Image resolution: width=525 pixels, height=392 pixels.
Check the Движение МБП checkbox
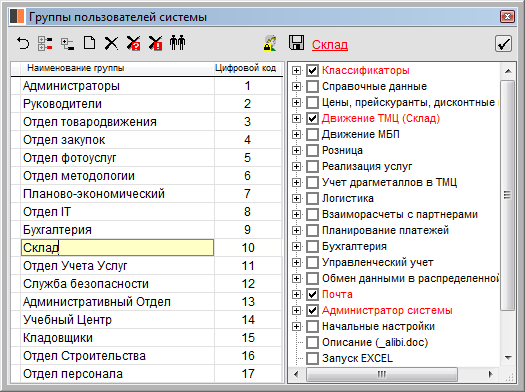312,134
